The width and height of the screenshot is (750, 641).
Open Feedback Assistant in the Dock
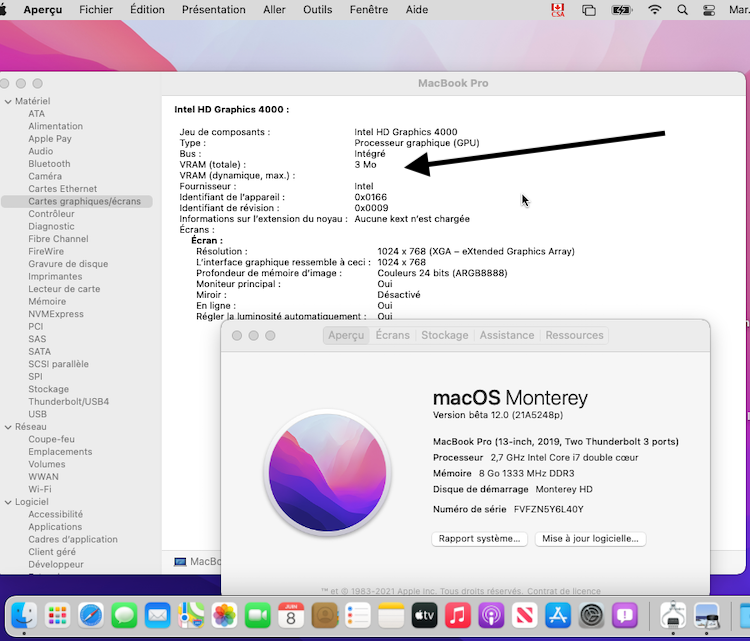pos(625,615)
